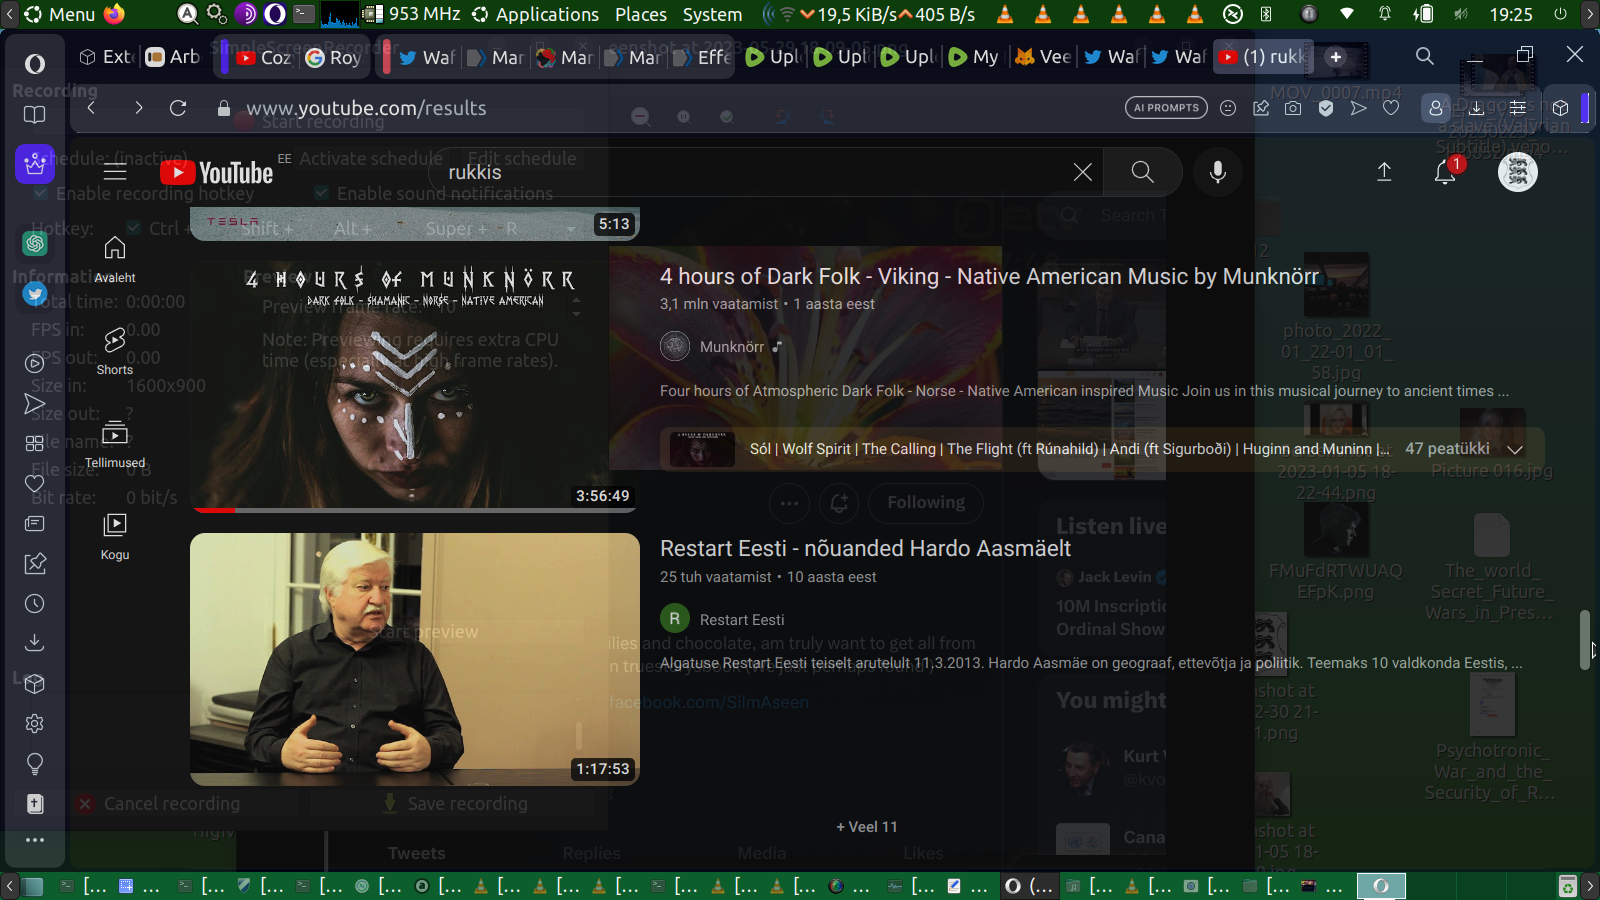Add page to bookmarks heart in toolbar
The image size is (1600, 900).
point(1391,108)
